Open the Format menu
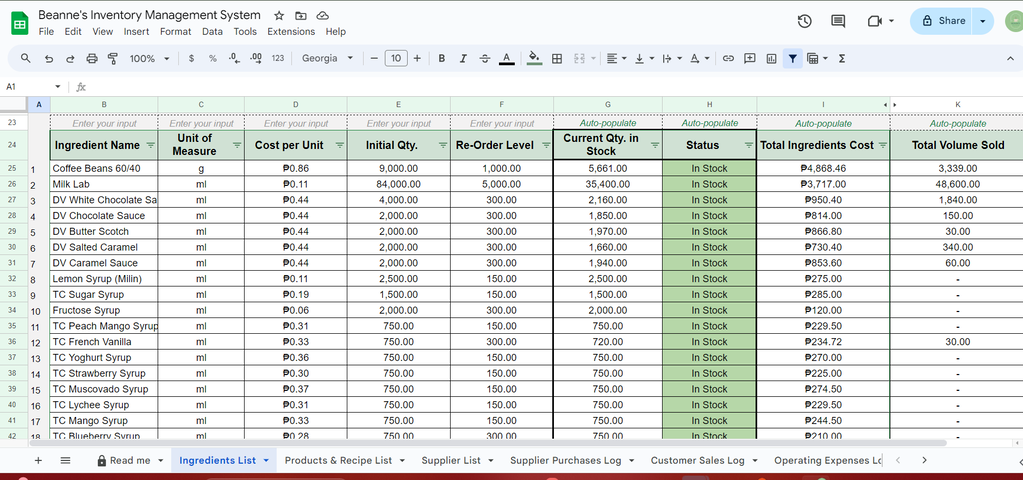 (x=176, y=31)
